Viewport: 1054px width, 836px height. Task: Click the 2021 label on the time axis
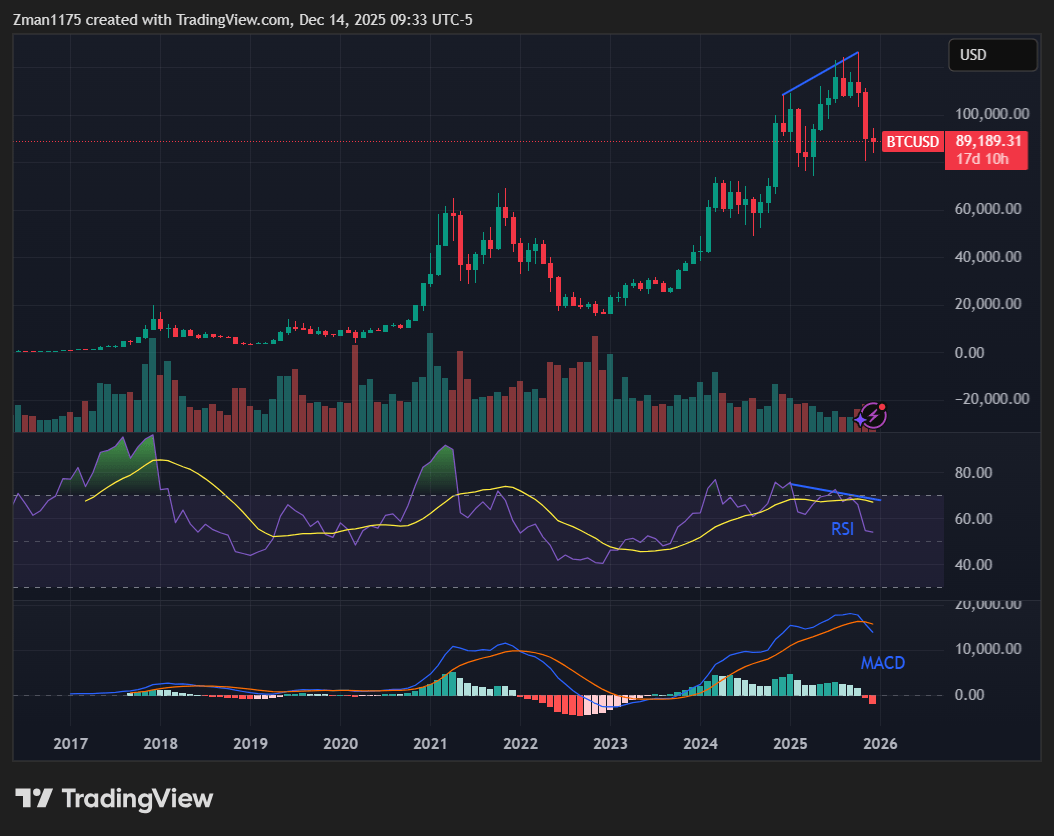(x=430, y=744)
